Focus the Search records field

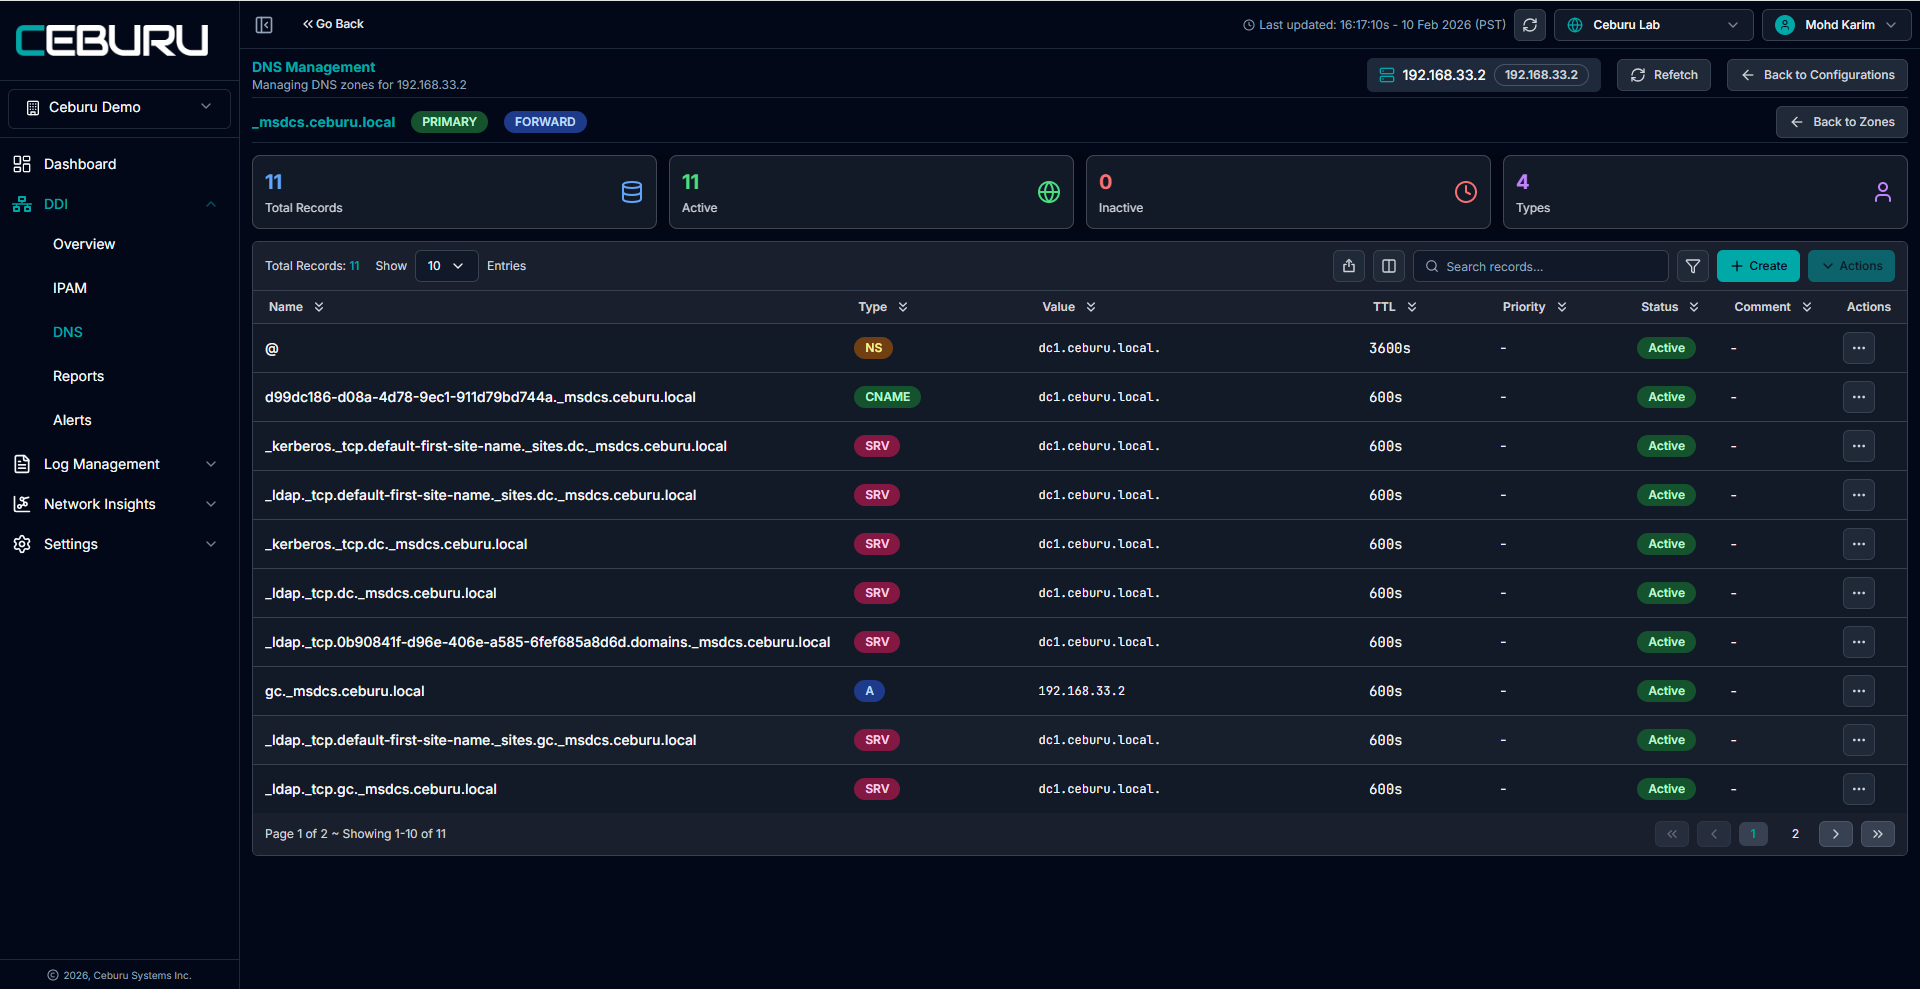pos(1540,266)
